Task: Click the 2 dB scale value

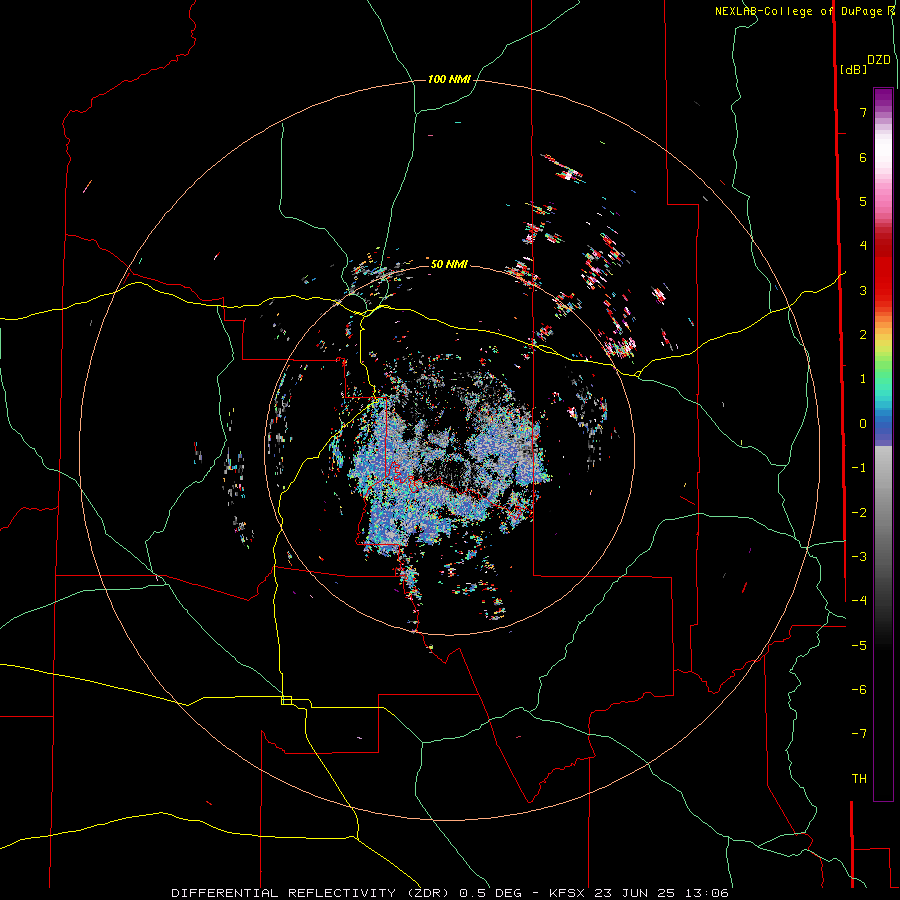Action: tap(863, 335)
